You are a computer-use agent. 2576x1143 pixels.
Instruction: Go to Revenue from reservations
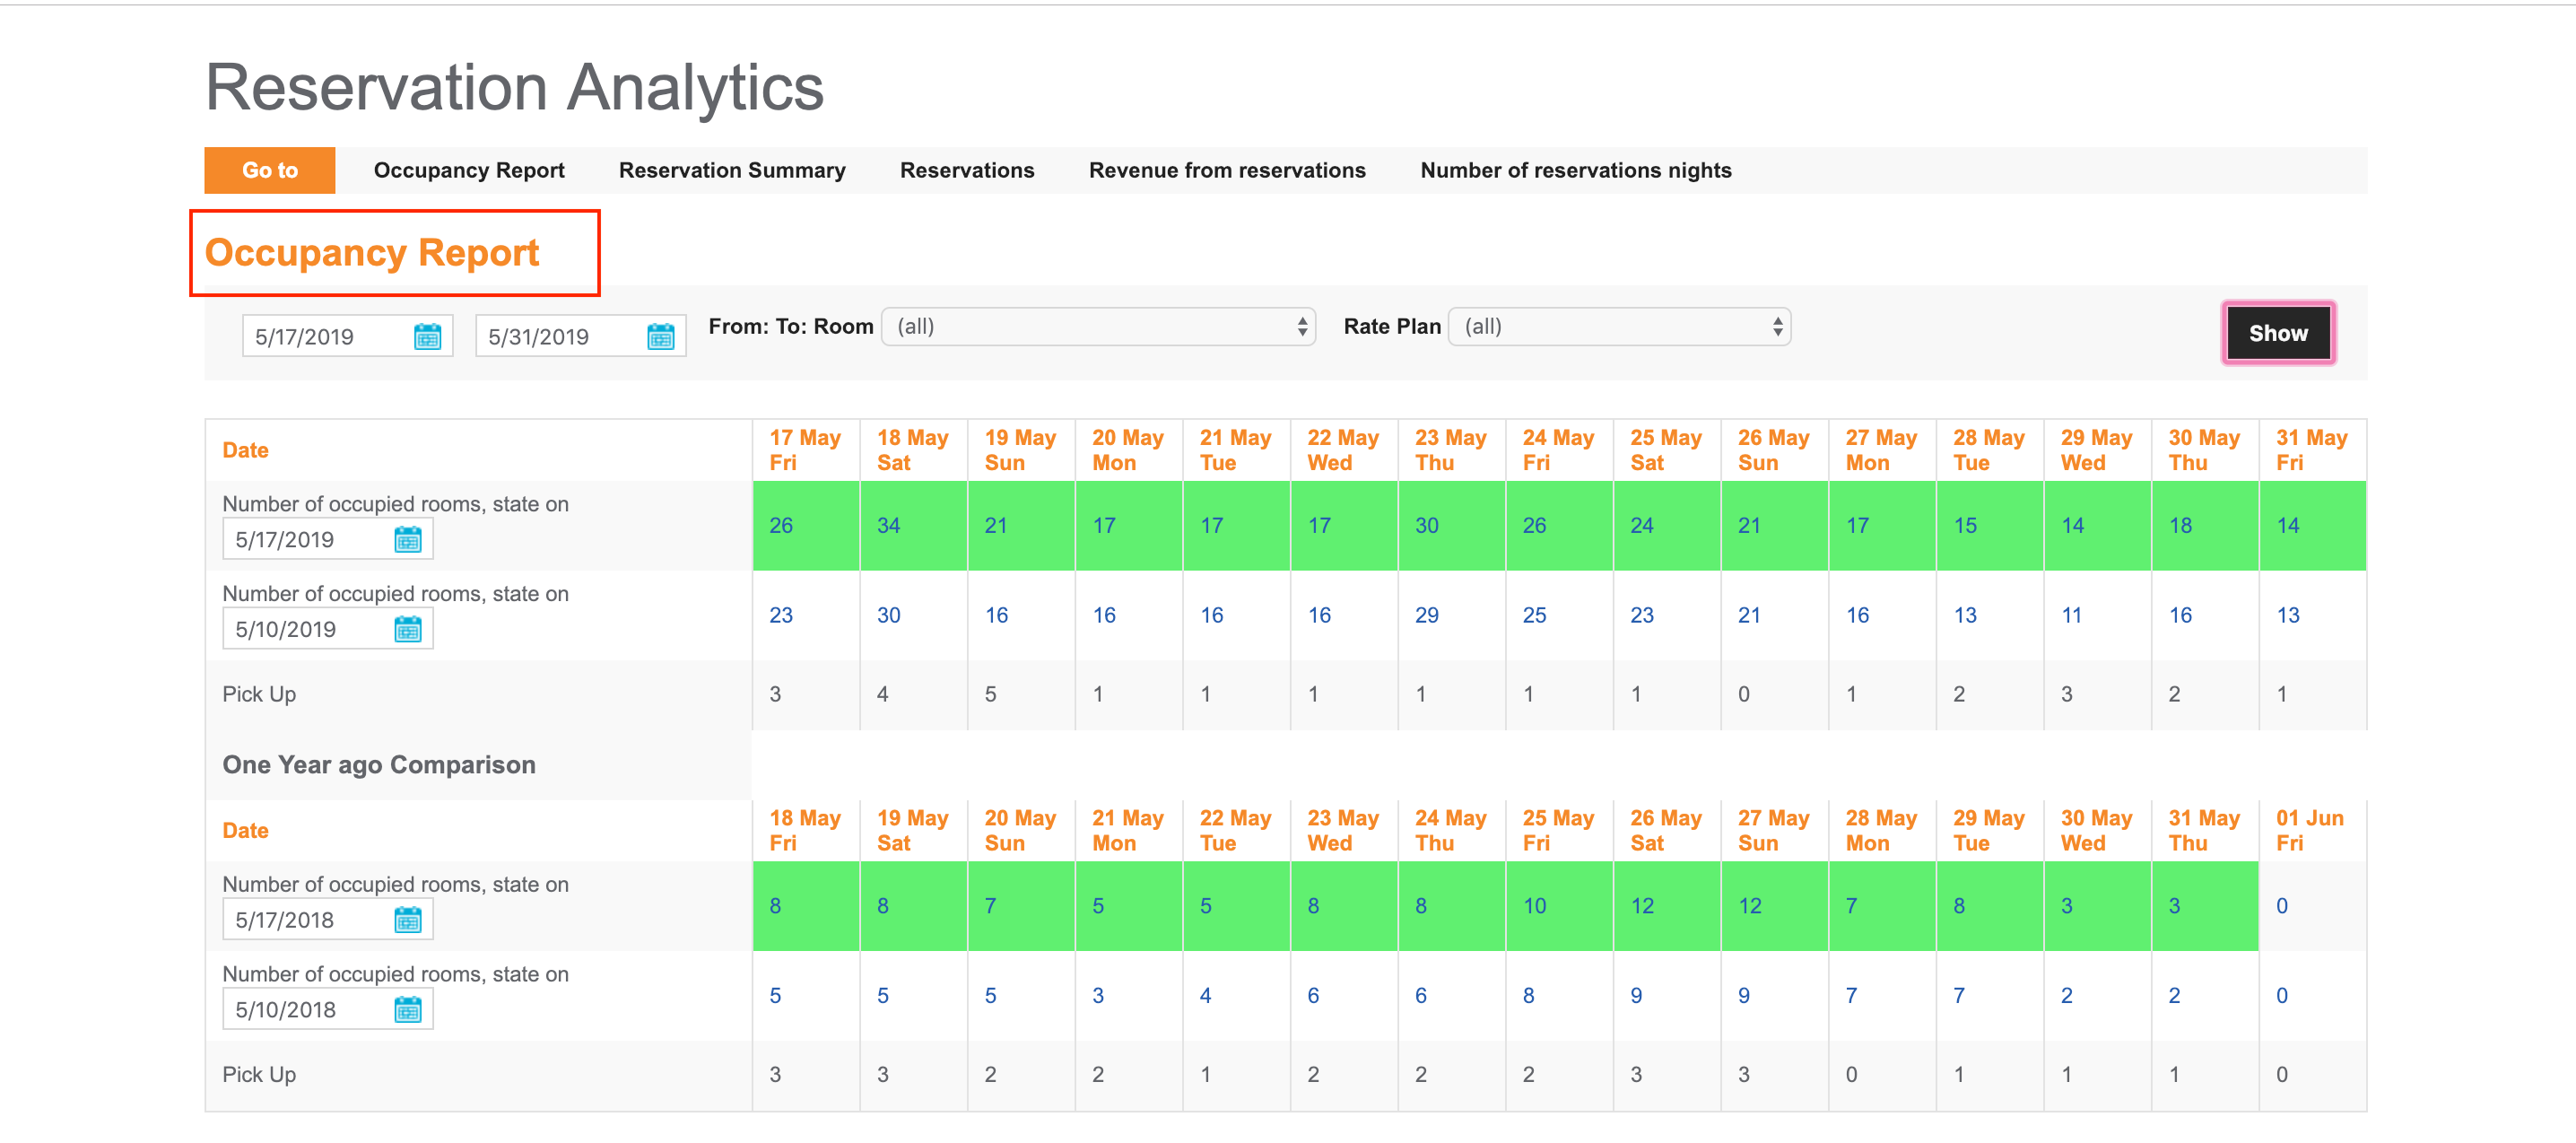[1226, 171]
